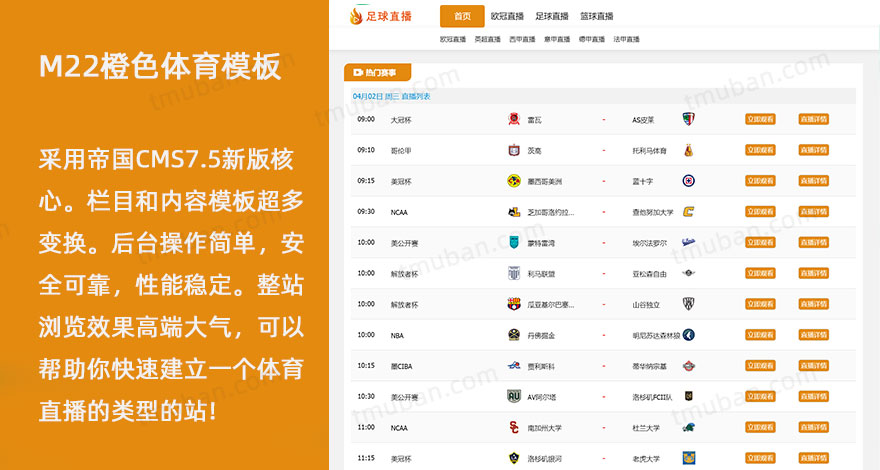Image resolution: width=880 pixels, height=470 pixels.
Task: Click the 山谷独立 shield crest
Action: (x=689, y=304)
